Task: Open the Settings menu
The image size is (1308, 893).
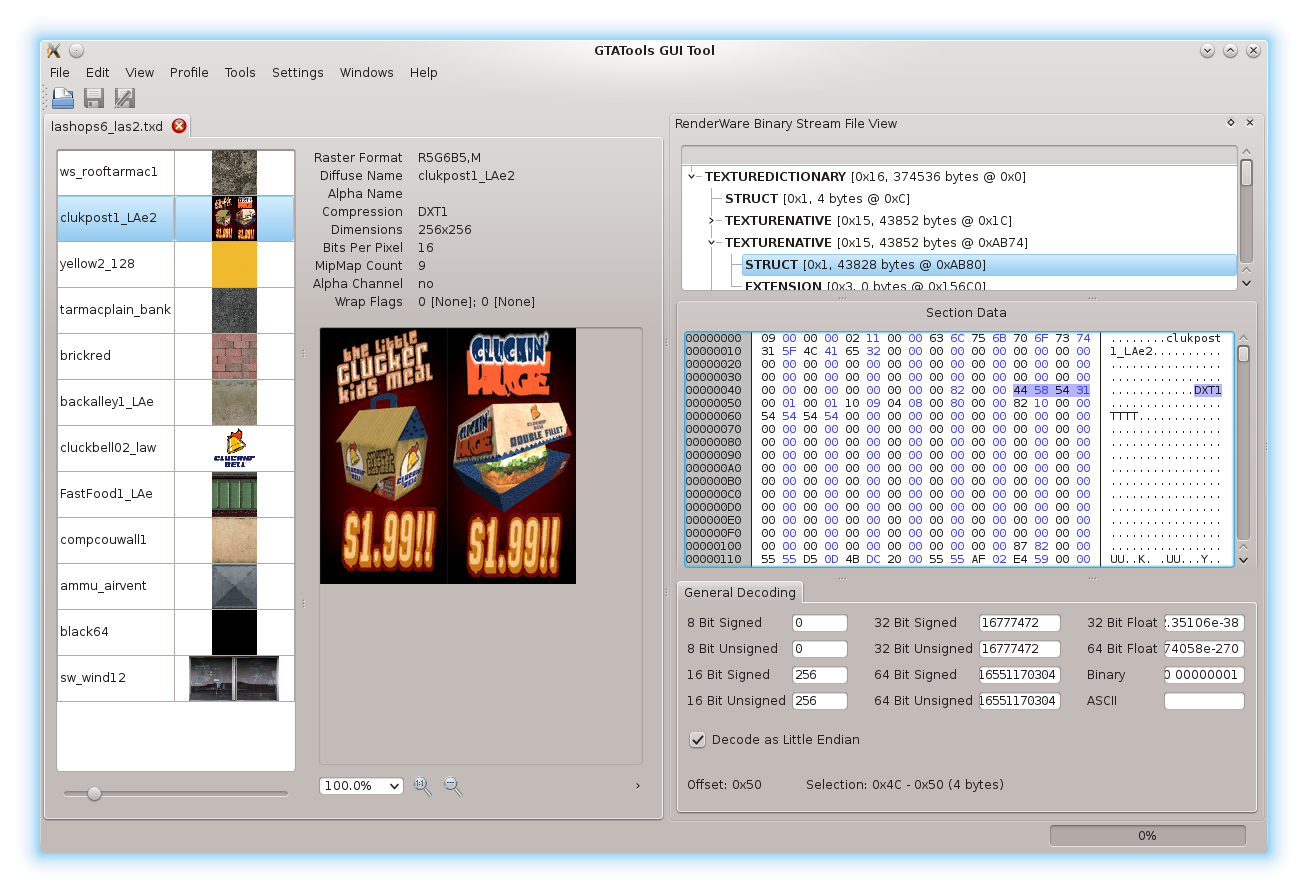Action: click(x=298, y=73)
